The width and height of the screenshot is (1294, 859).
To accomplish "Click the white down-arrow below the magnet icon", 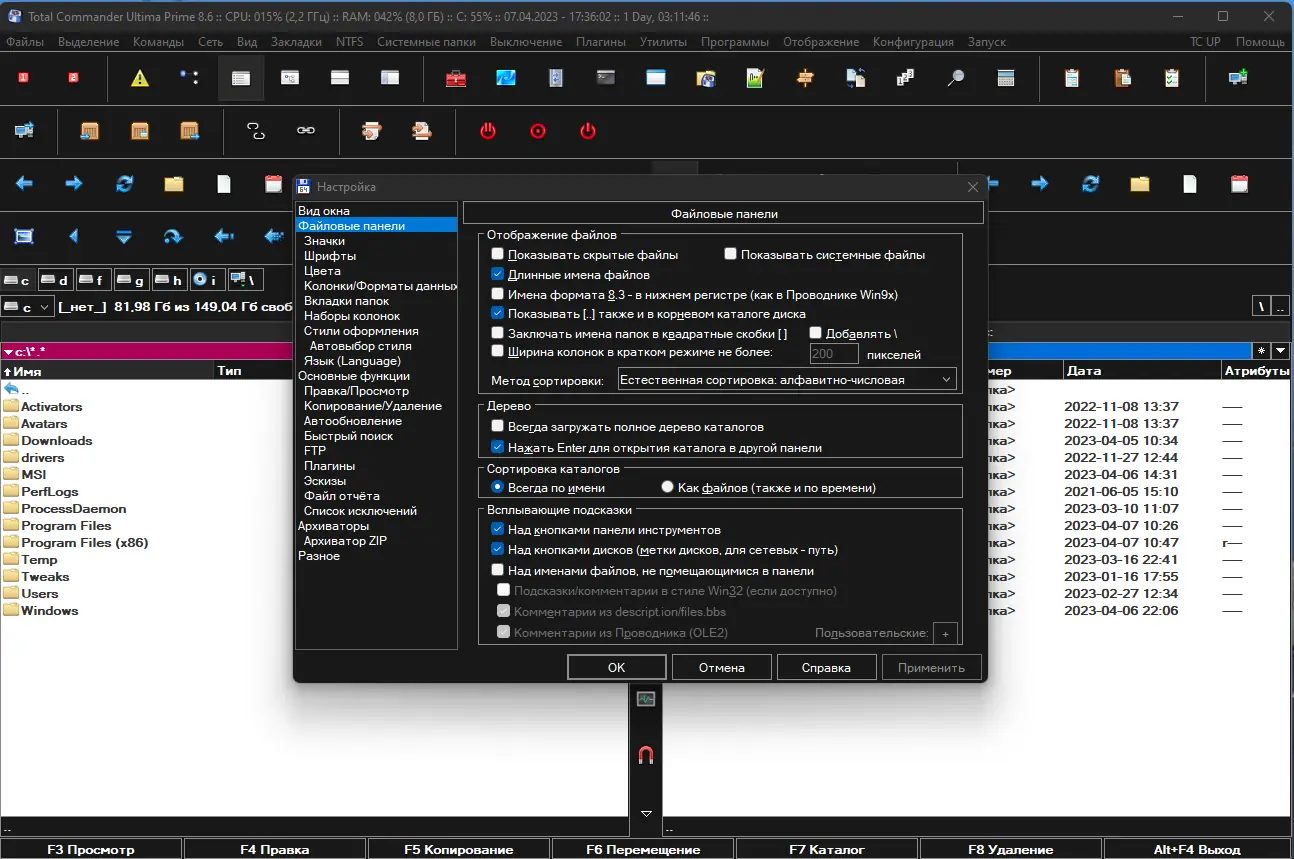I will (x=646, y=814).
